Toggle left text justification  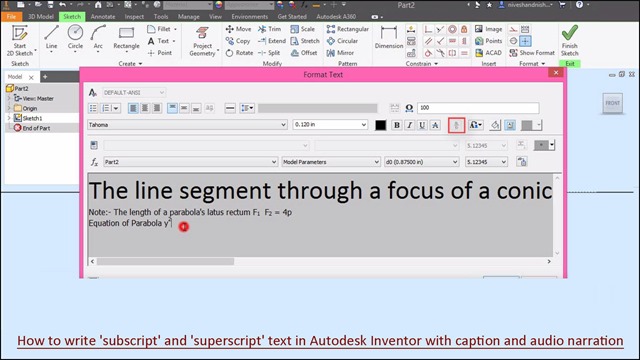click(x=133, y=108)
